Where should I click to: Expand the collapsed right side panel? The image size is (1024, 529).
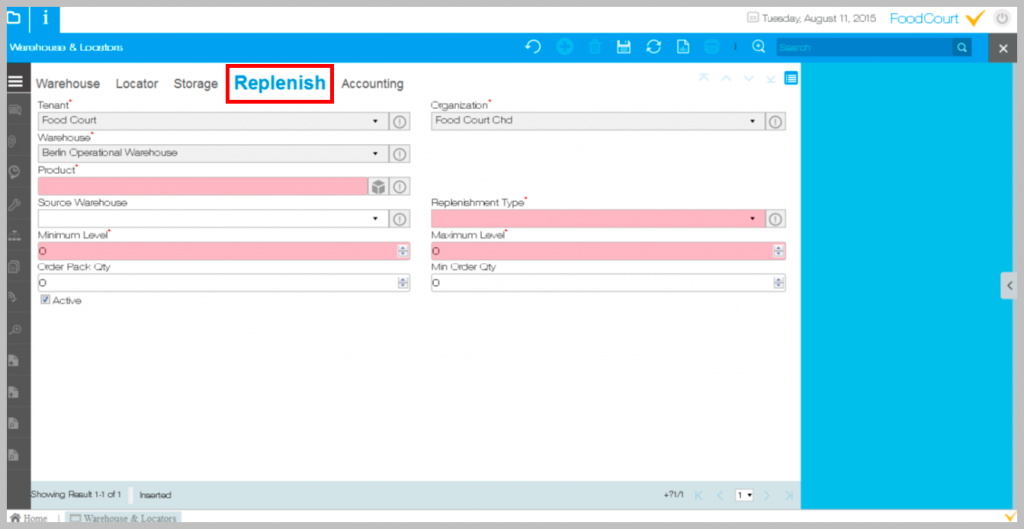coord(1009,285)
